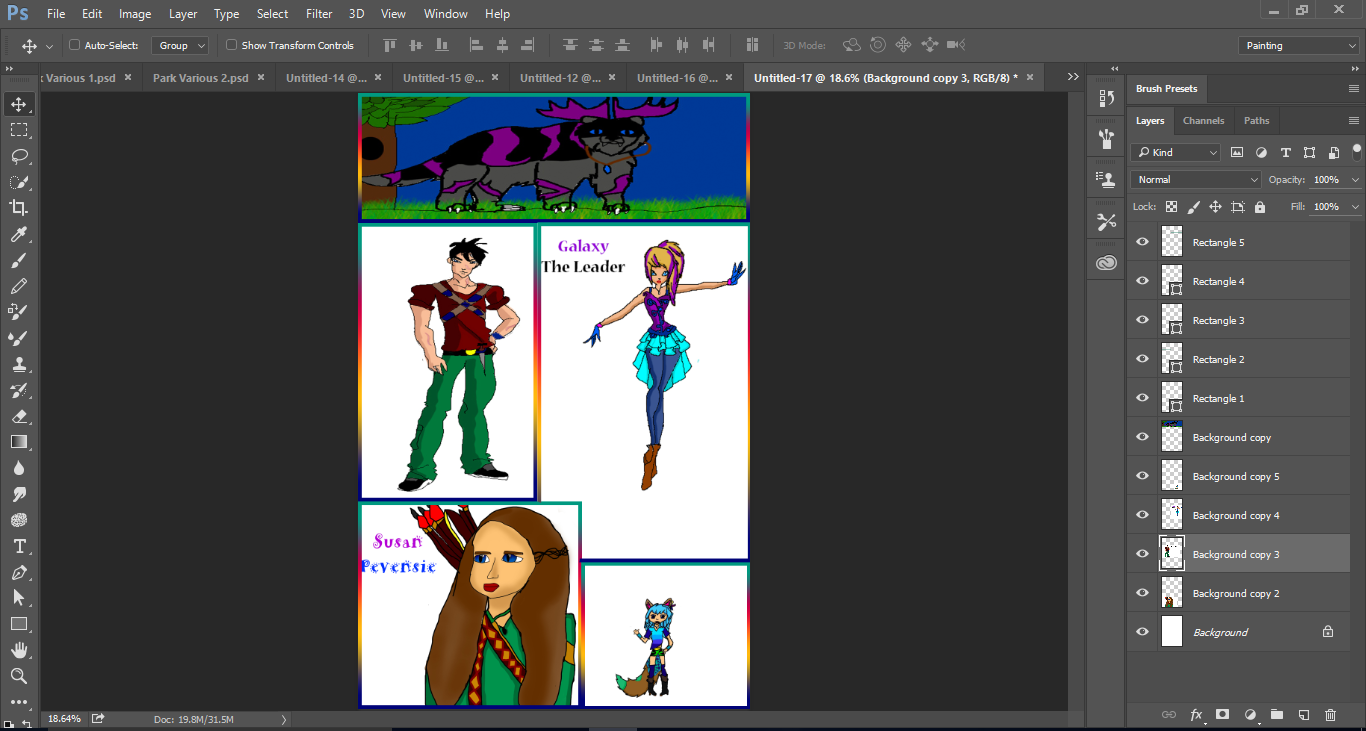
Task: Open the blend mode dropdown showing Normal
Action: coord(1194,179)
